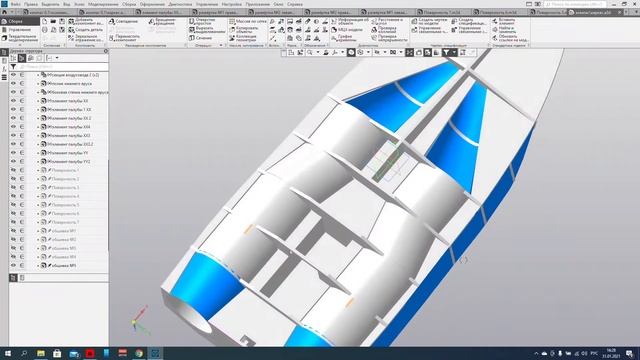Image resolution: width=640 pixels, height=360 pixels.
Task: Open the Диагностика menu
Action: 180,4
